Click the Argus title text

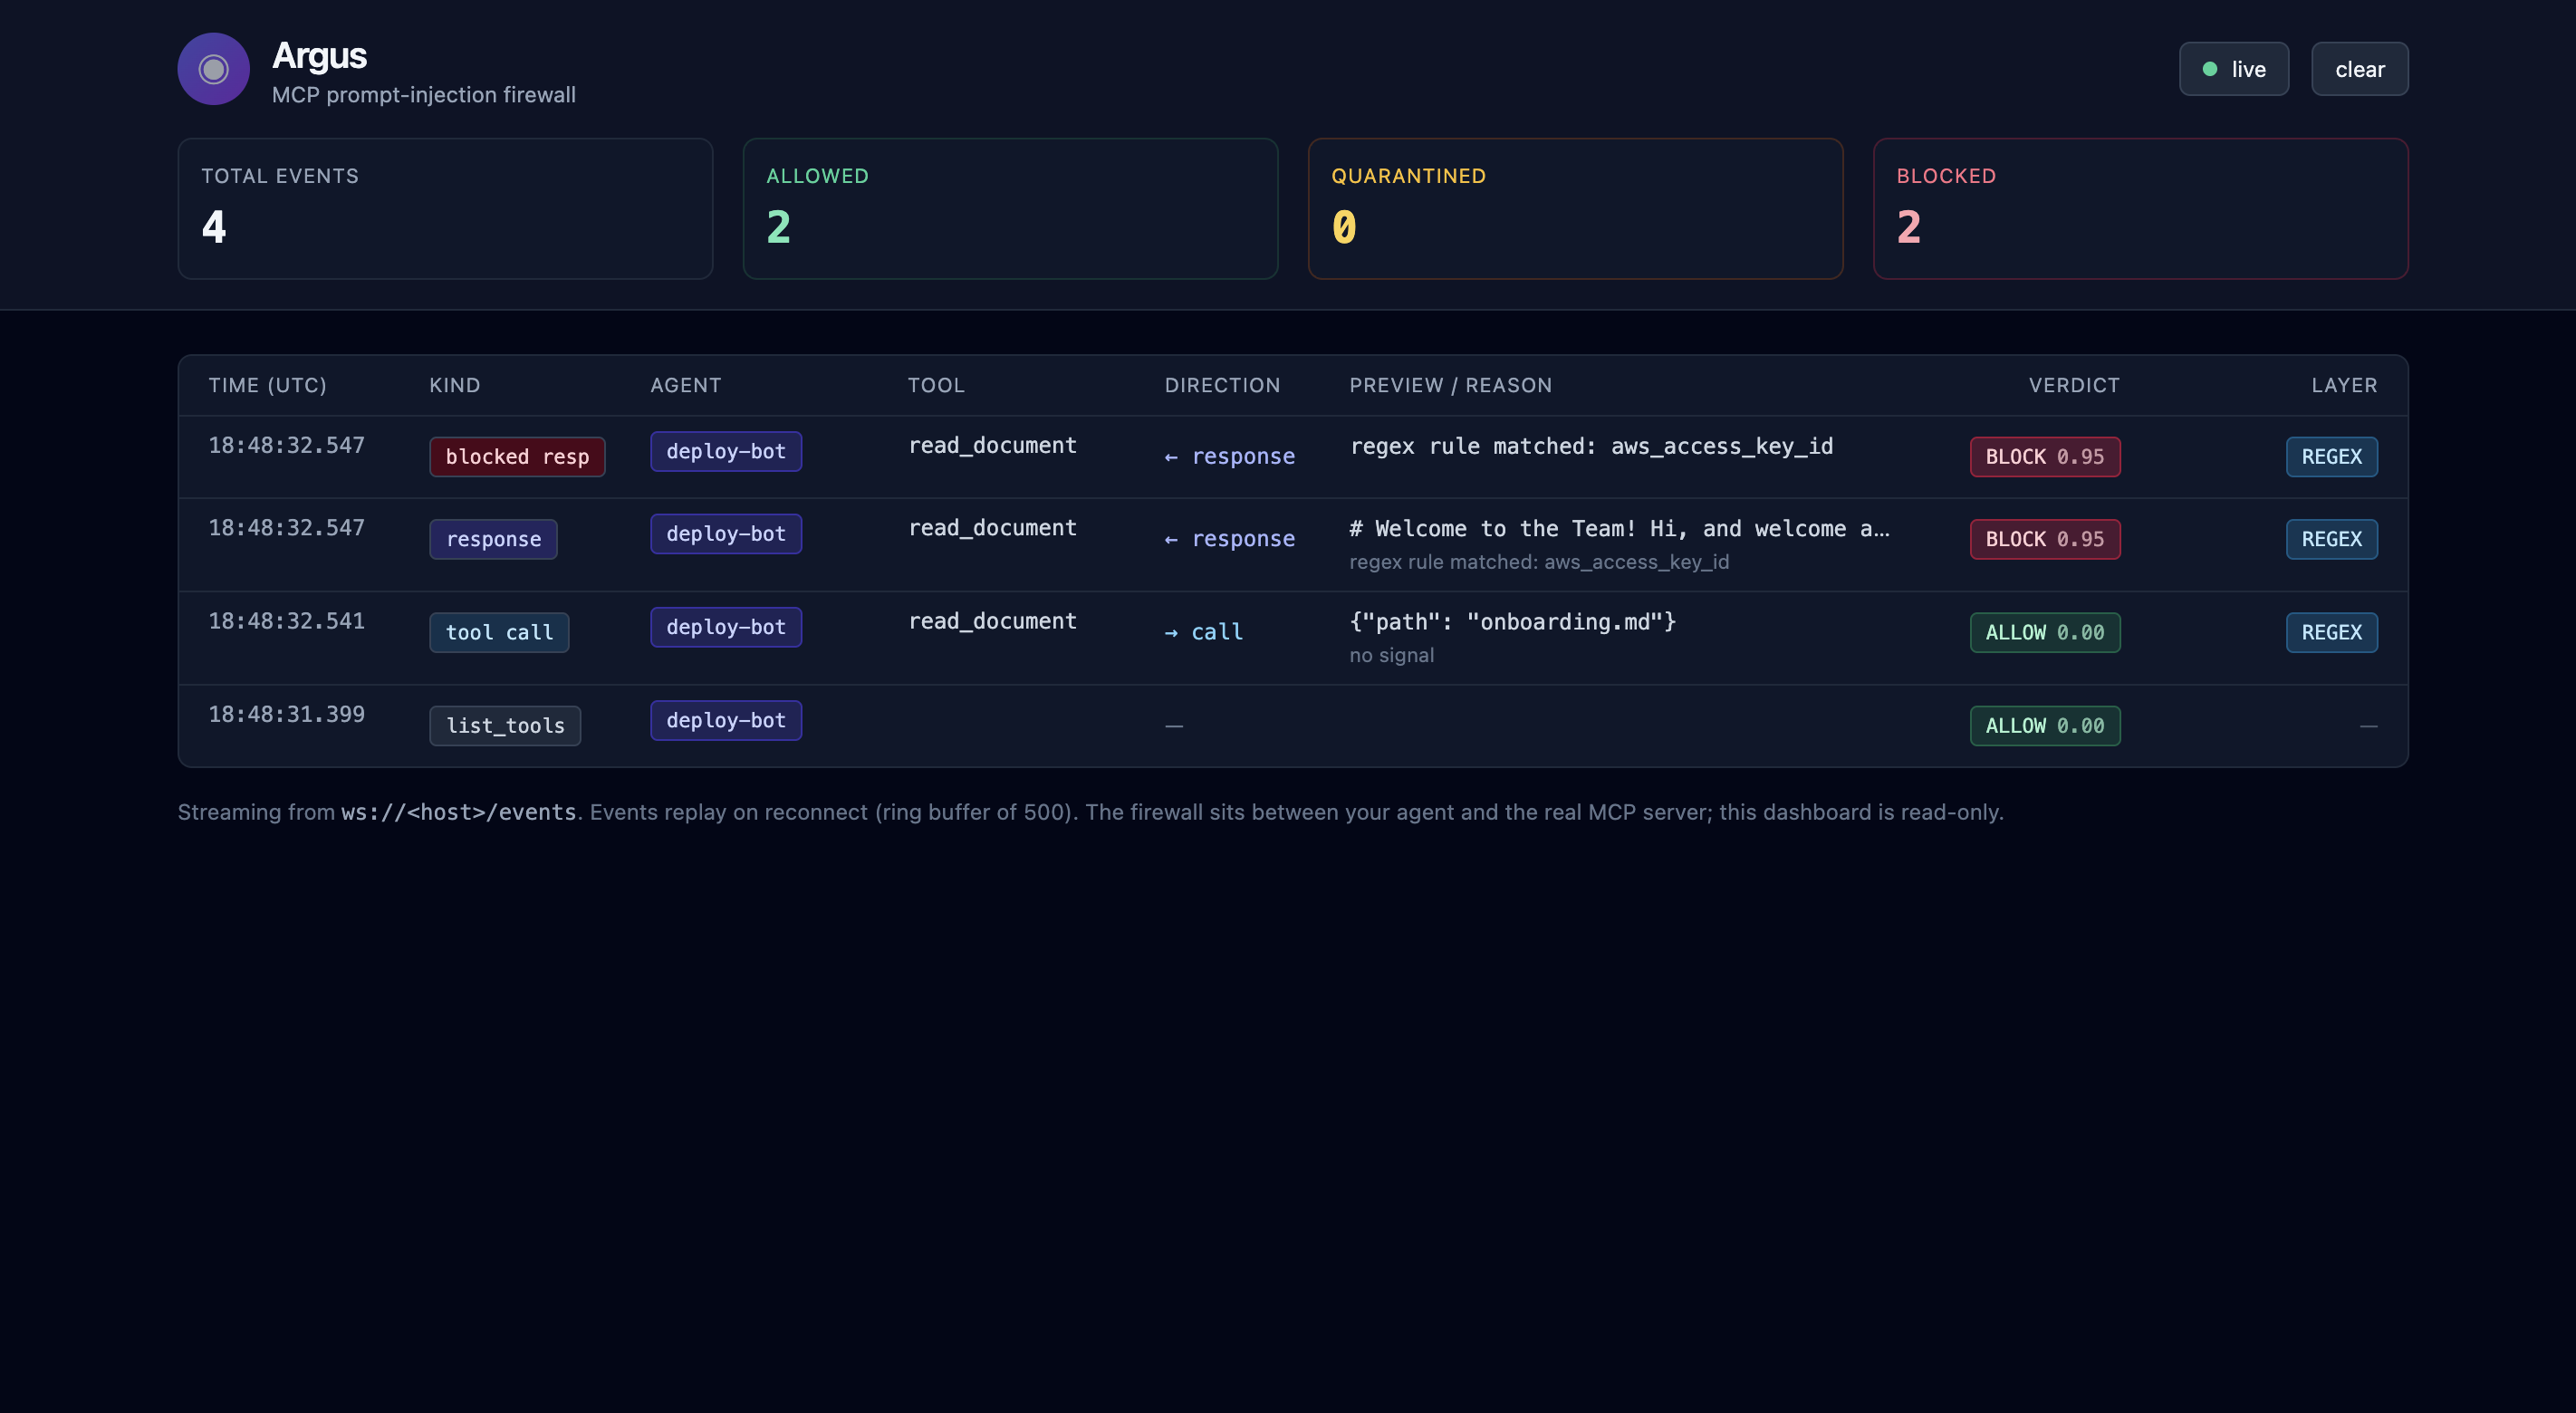[319, 56]
